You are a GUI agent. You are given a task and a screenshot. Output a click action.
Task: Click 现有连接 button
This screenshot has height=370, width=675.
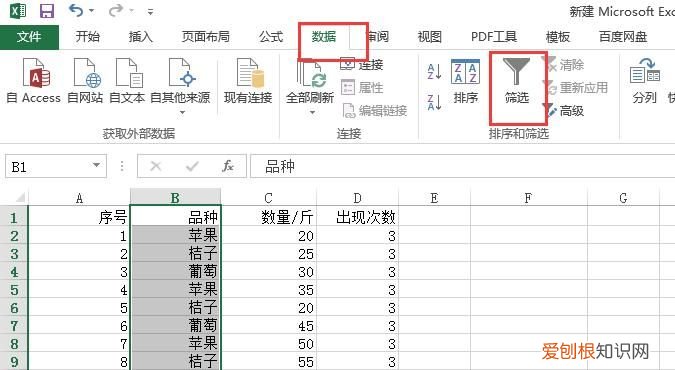point(248,81)
